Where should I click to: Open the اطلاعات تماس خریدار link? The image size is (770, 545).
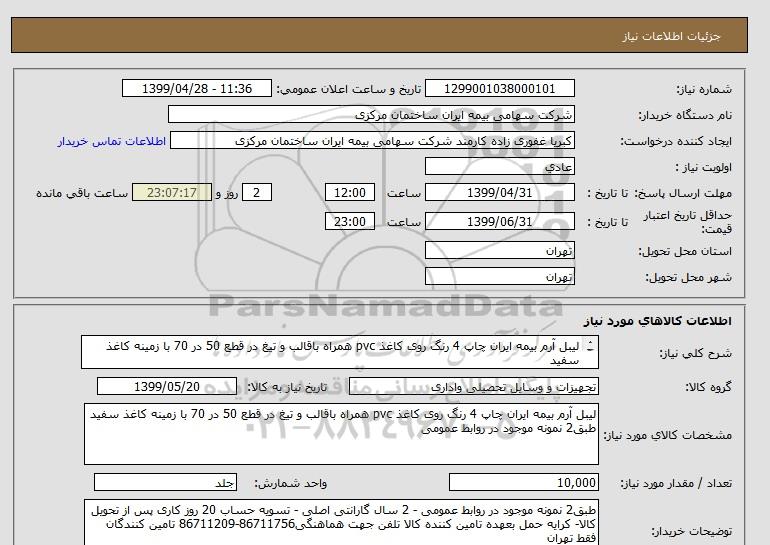tap(111, 141)
